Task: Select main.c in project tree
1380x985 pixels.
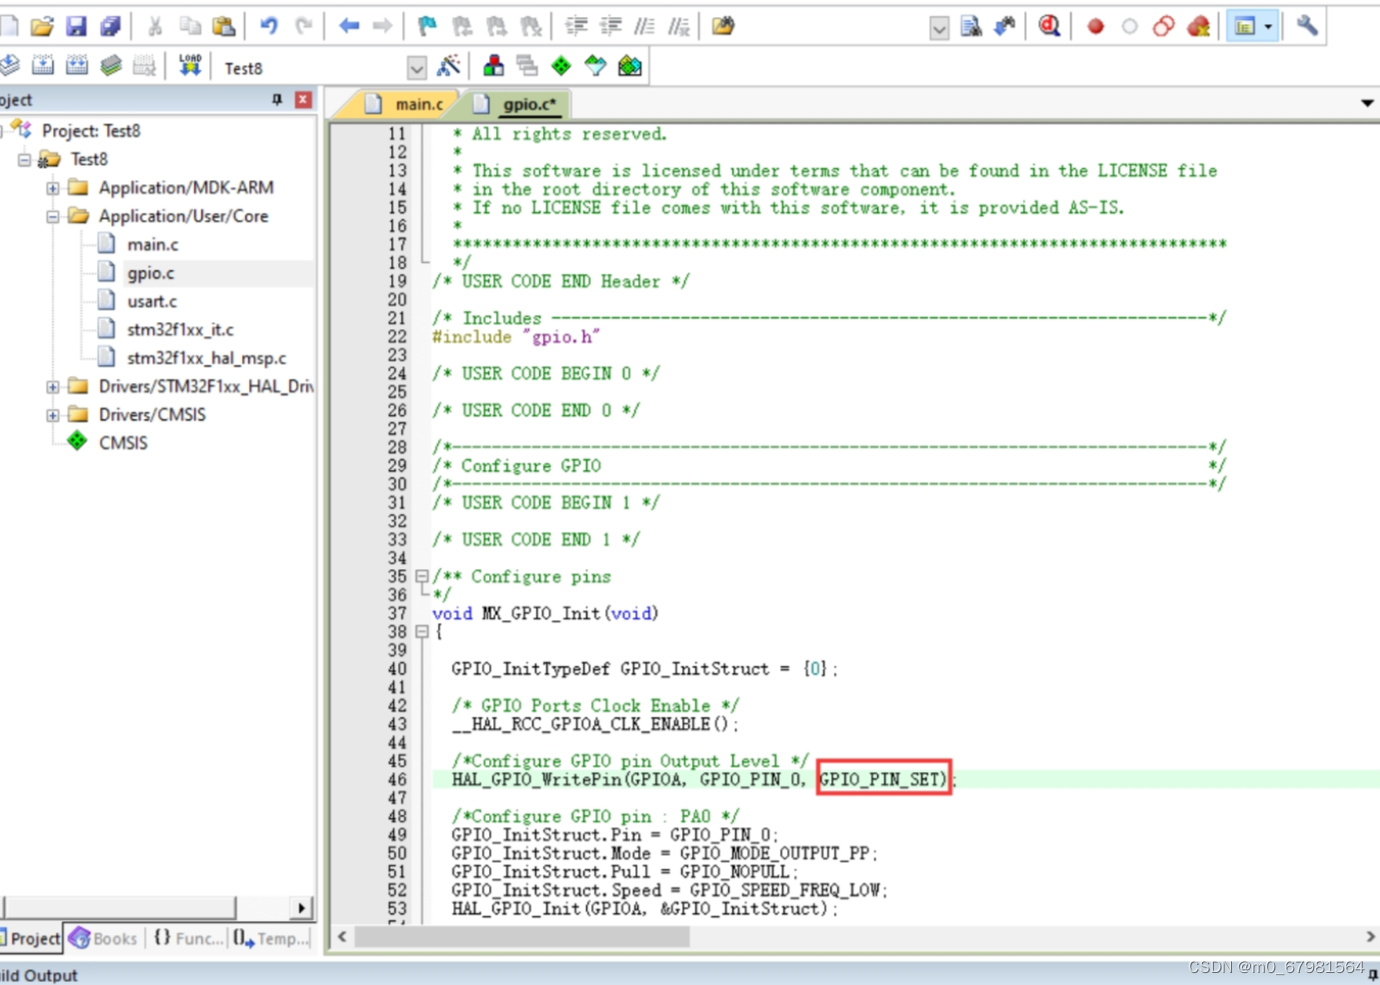Action: [x=152, y=244]
